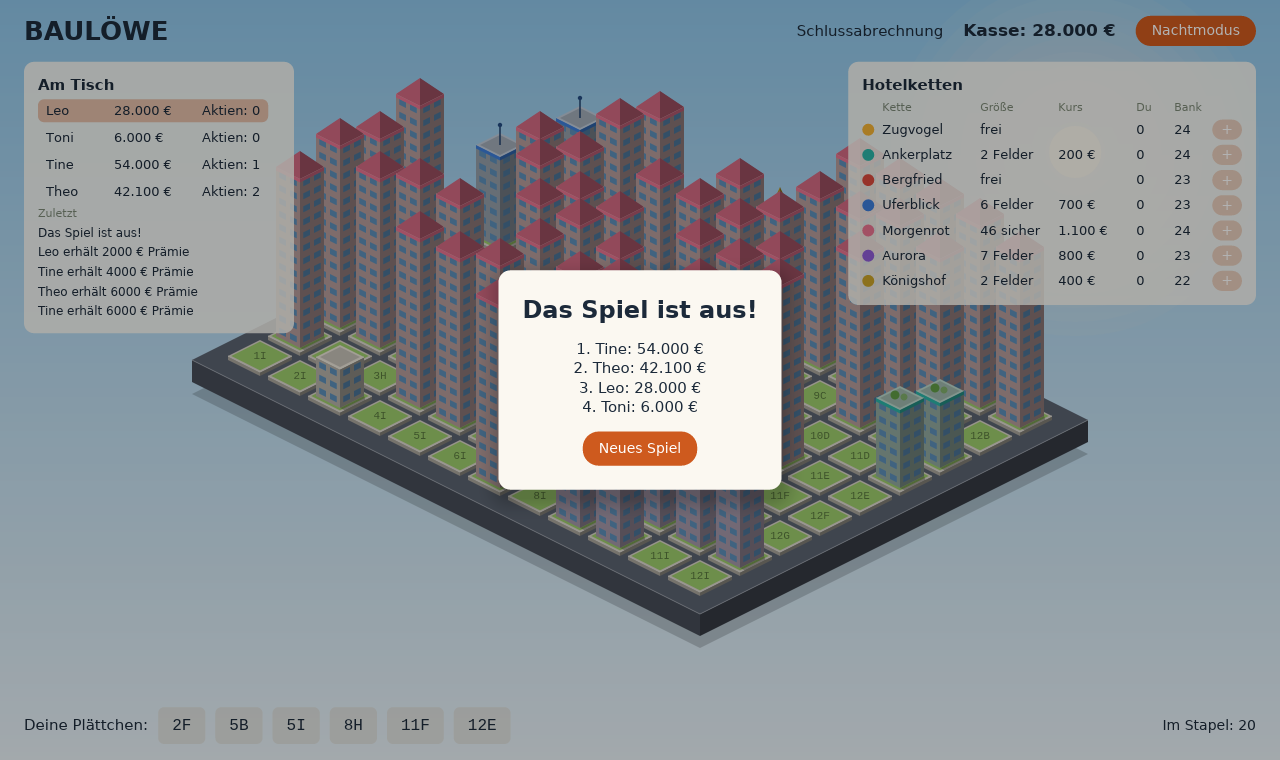Screen dimensions: 1280x760
Task: Click board cell 11E
Action: click(820, 476)
